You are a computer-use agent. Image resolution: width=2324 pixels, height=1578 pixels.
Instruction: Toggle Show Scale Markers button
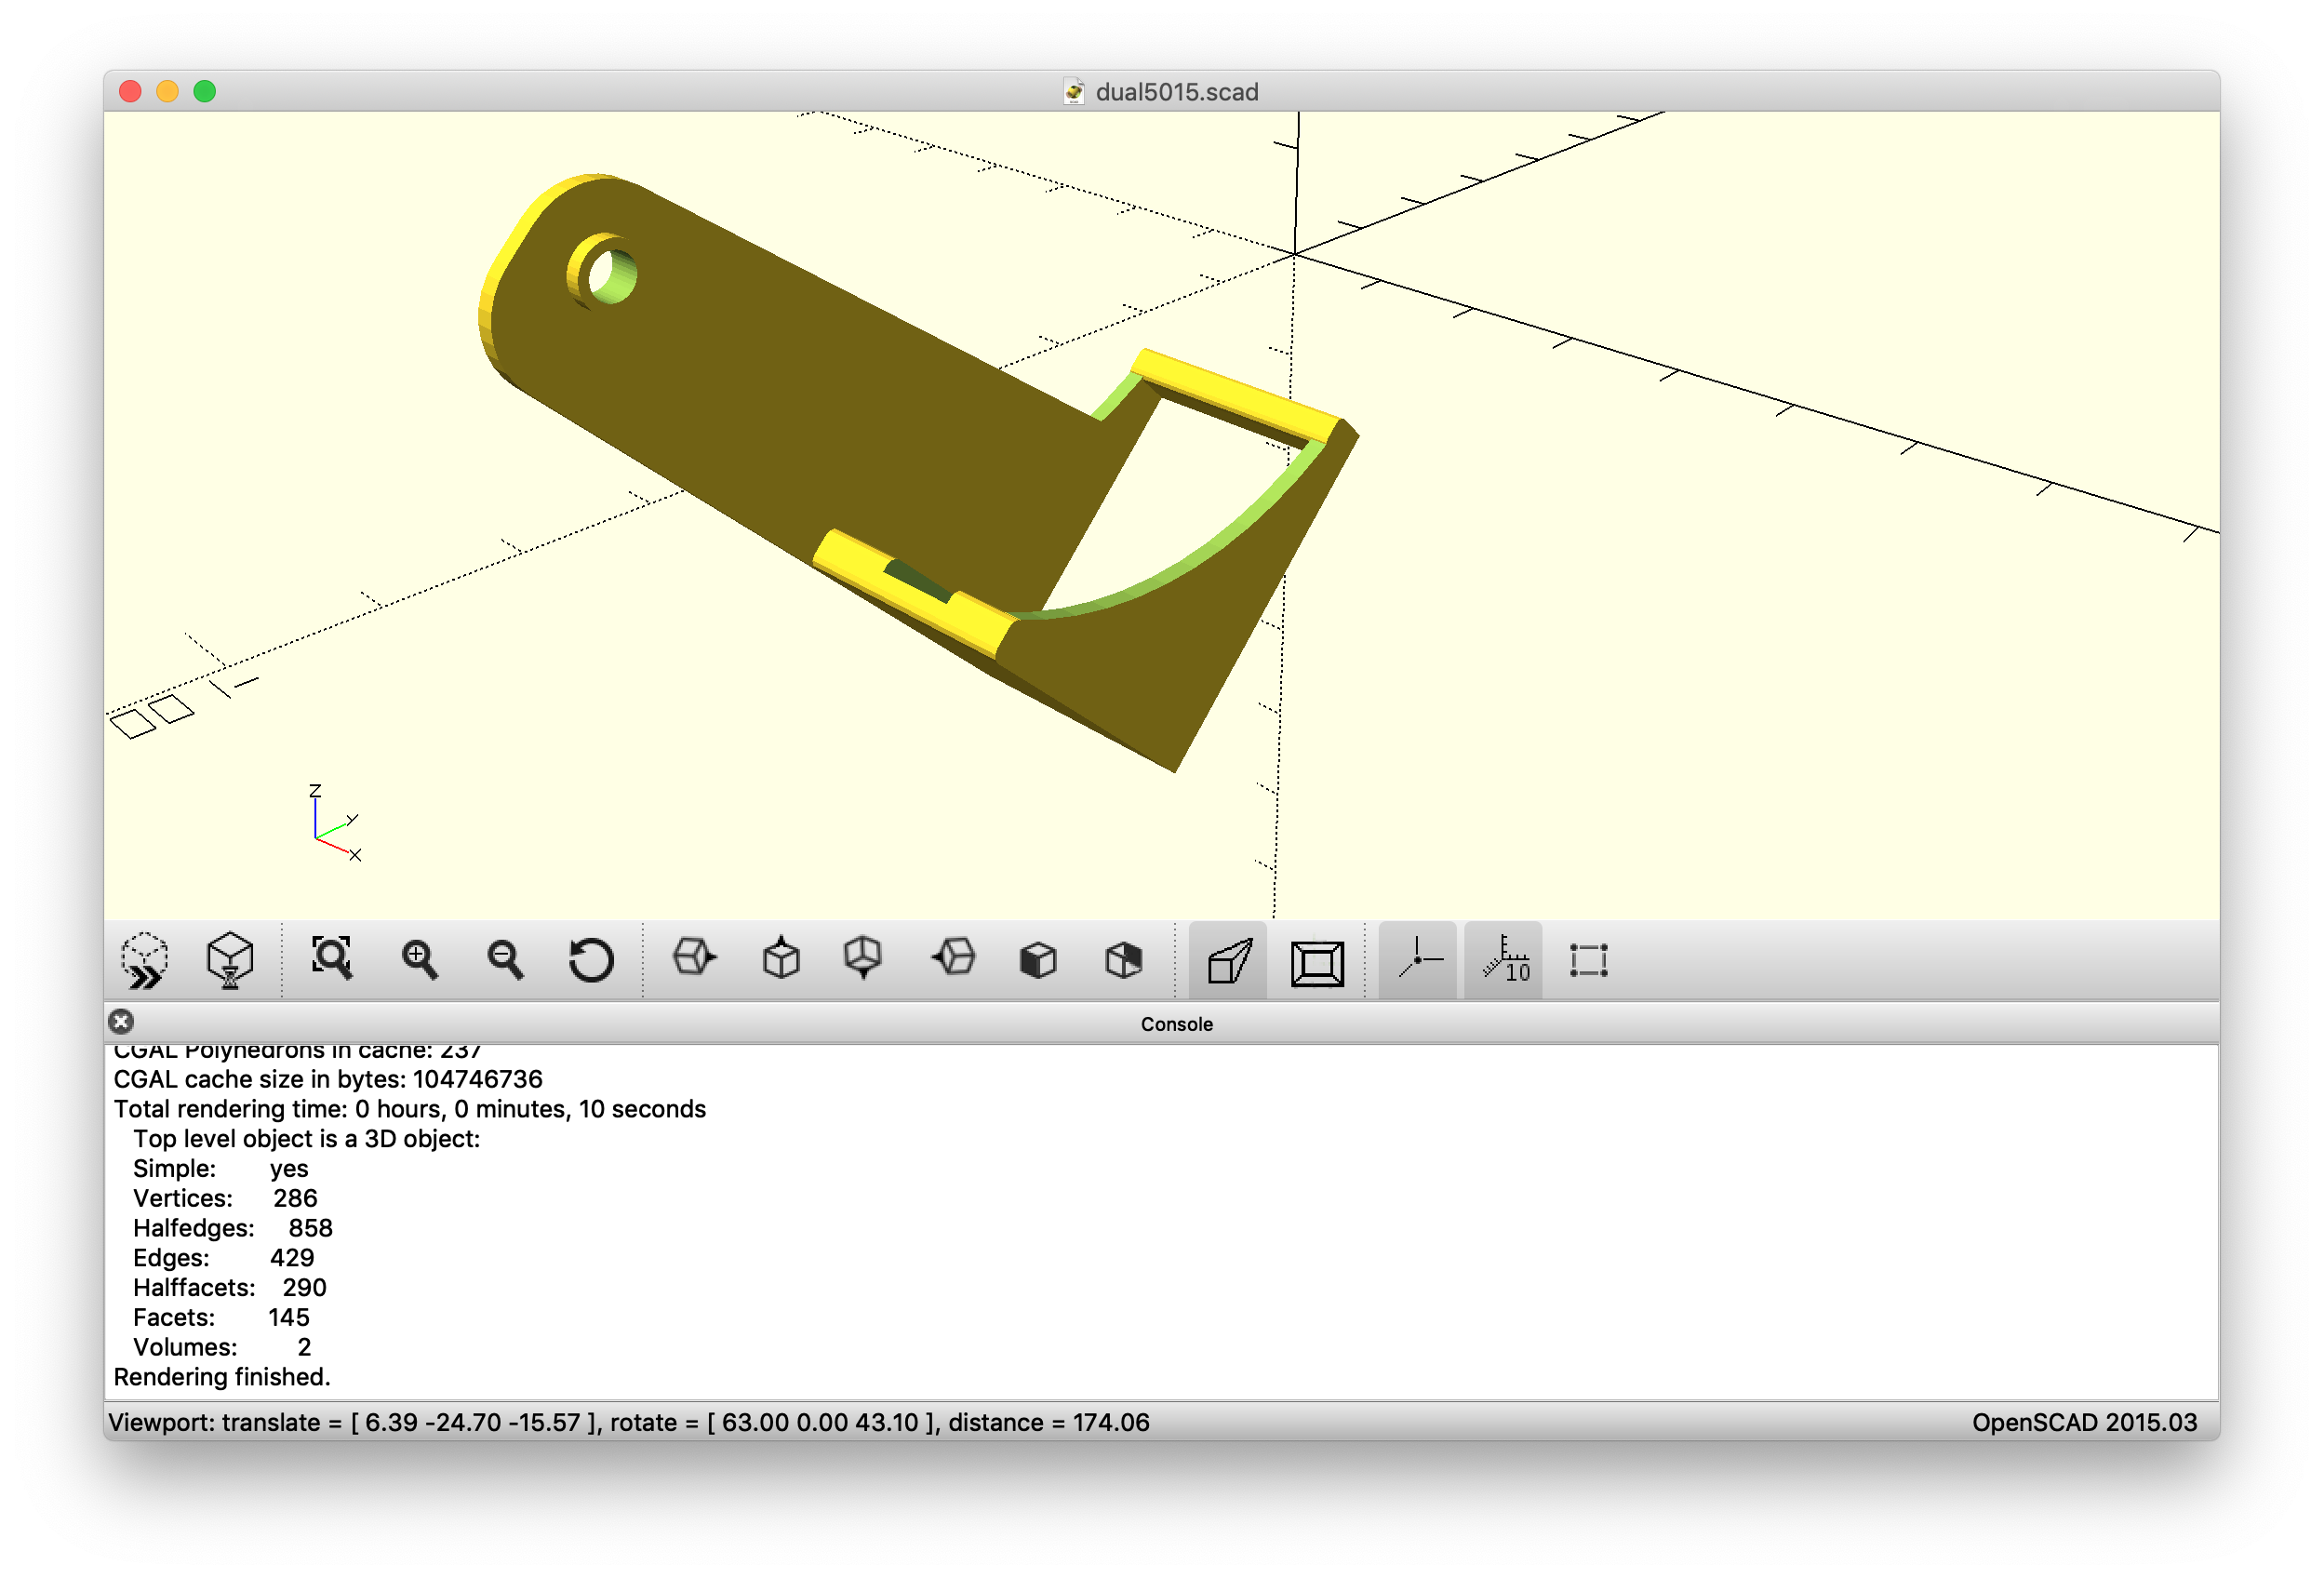(x=1504, y=960)
